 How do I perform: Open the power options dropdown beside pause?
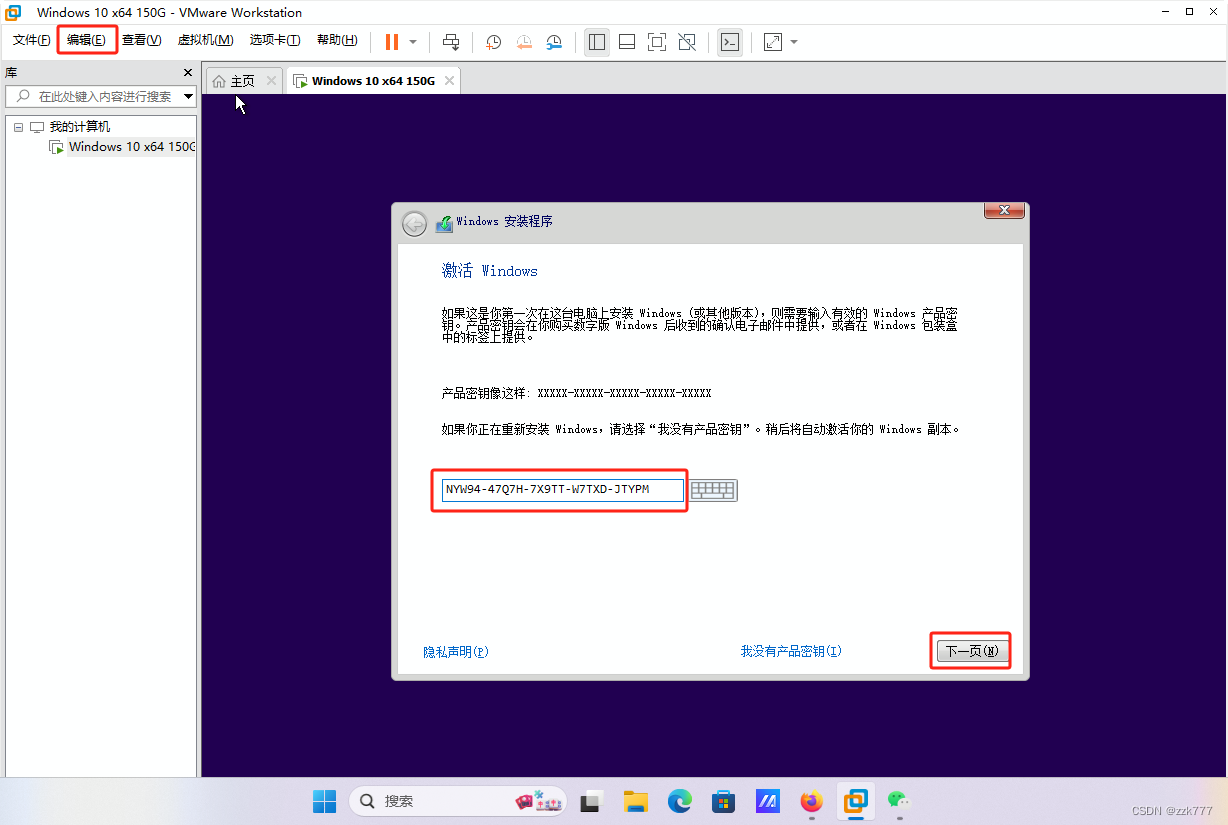point(413,42)
